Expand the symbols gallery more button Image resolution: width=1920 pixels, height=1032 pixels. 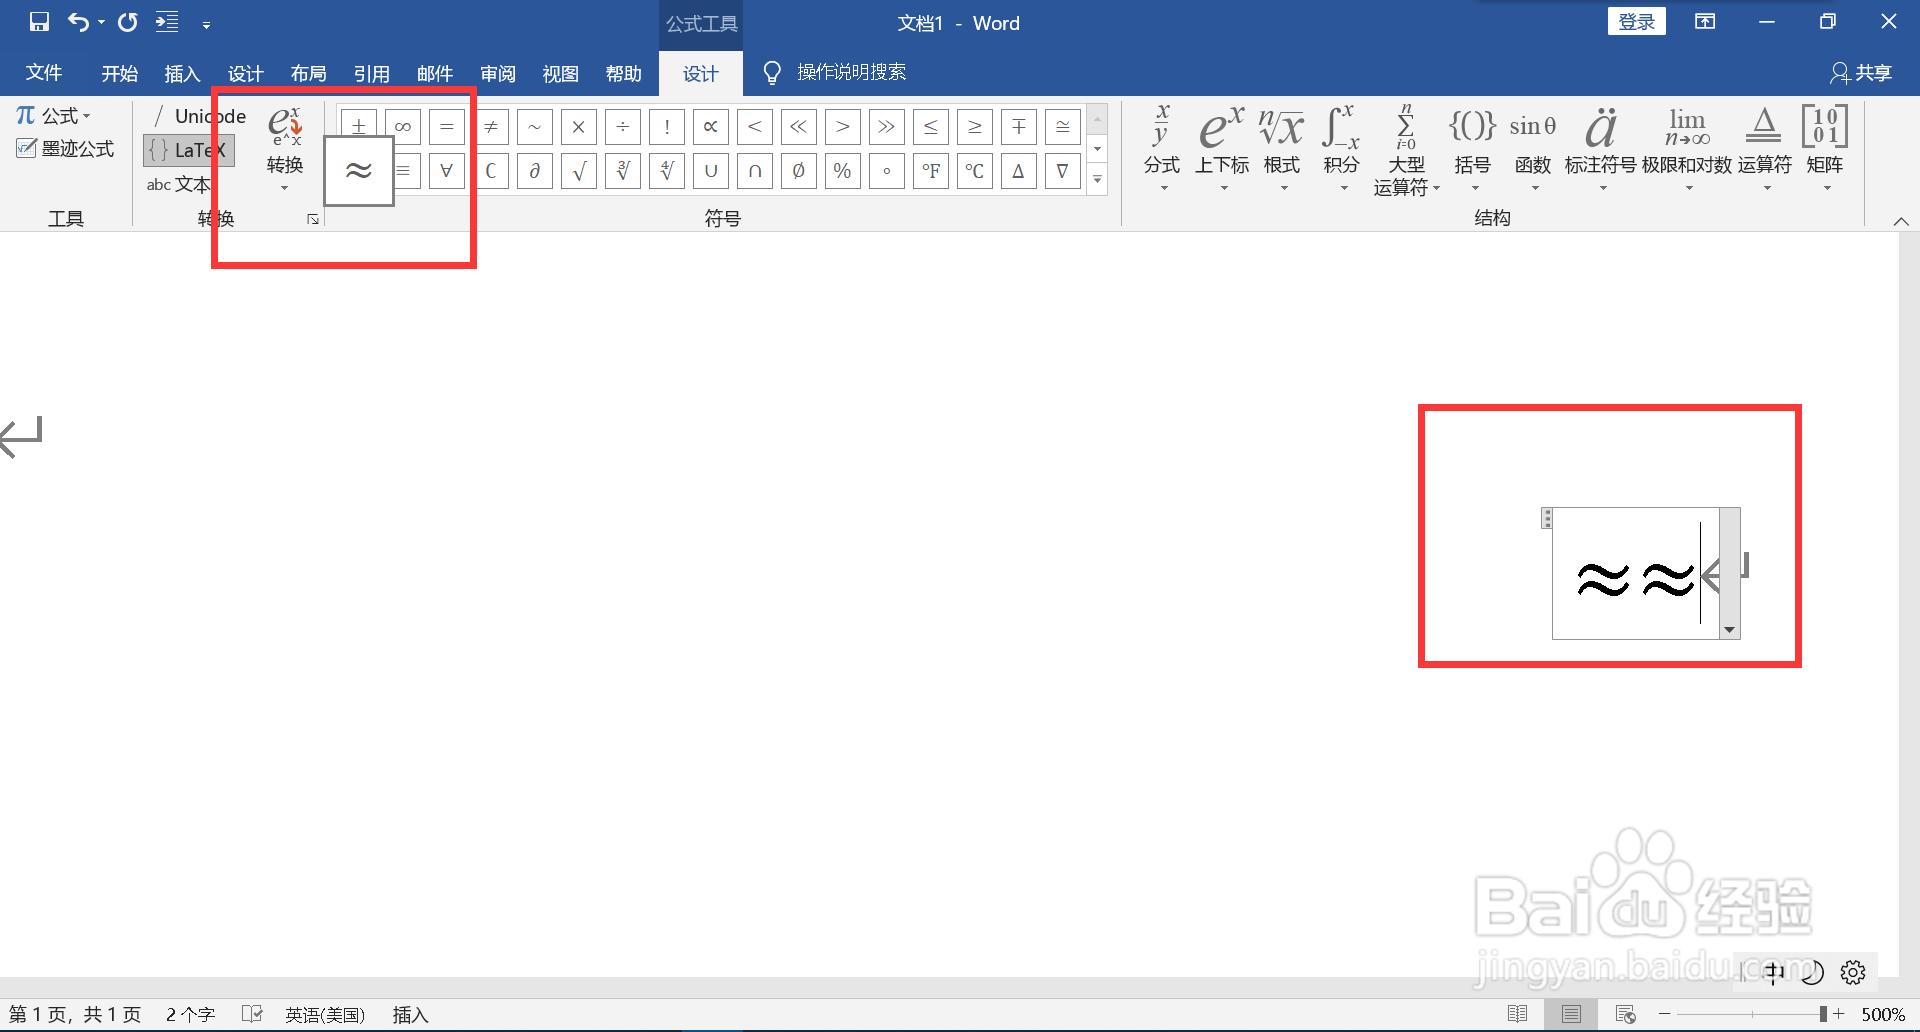click(x=1097, y=180)
